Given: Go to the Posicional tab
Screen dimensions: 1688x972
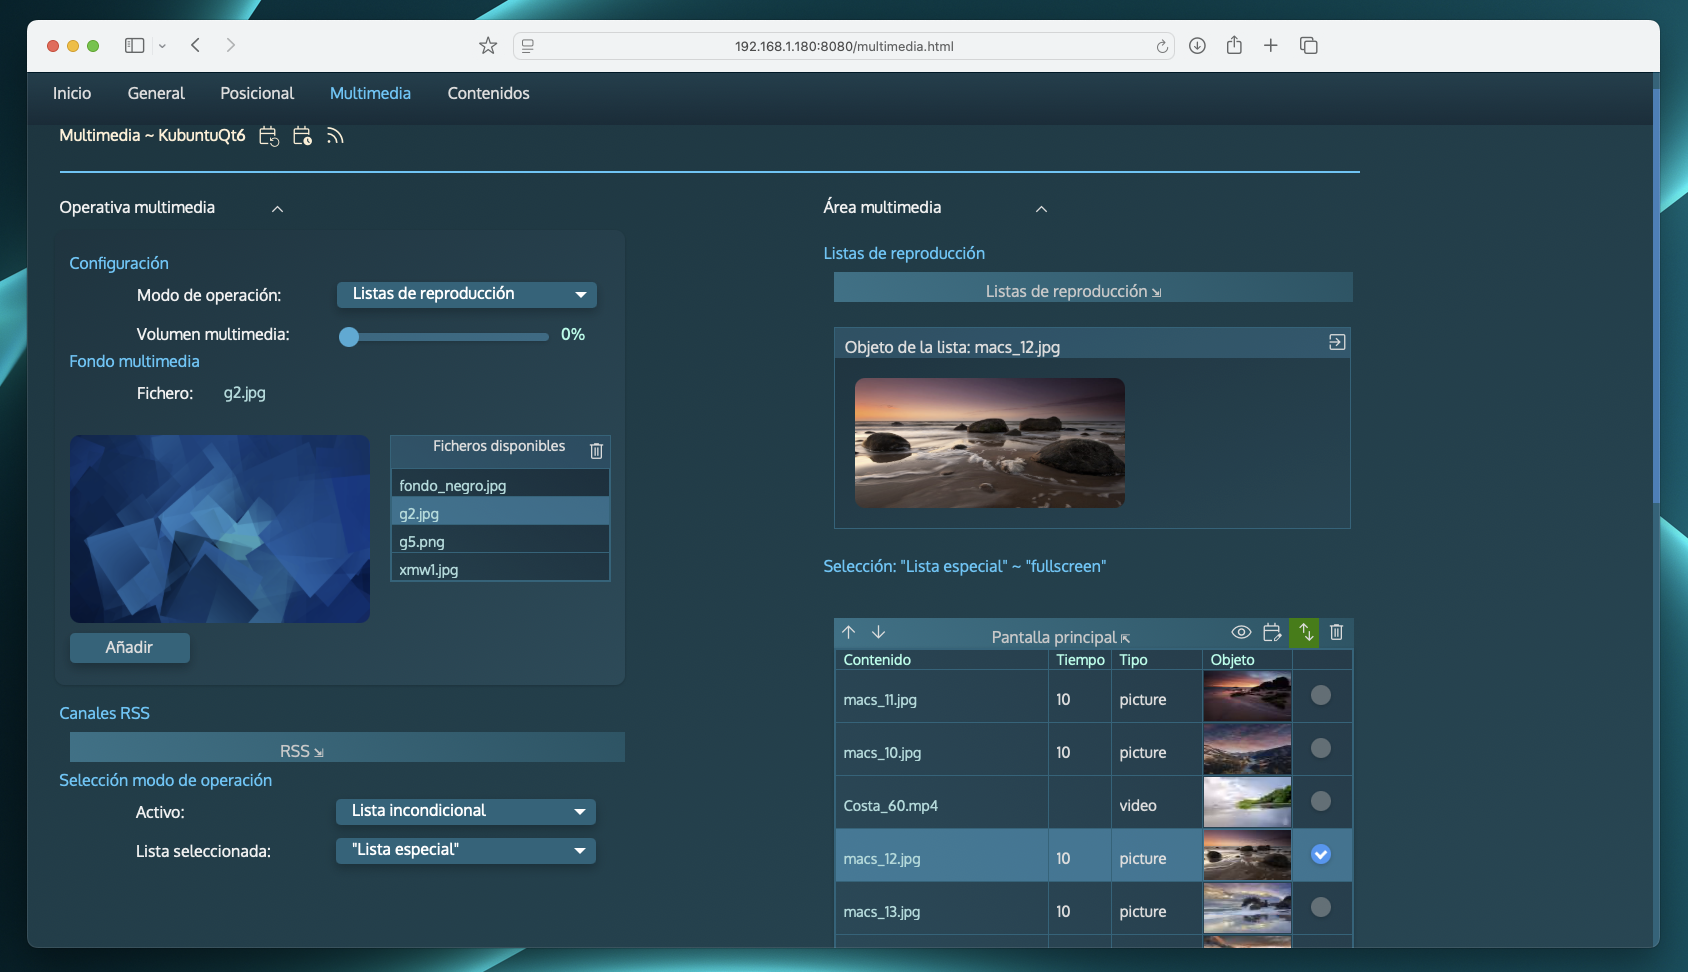Looking at the screenshot, I should click(x=257, y=93).
